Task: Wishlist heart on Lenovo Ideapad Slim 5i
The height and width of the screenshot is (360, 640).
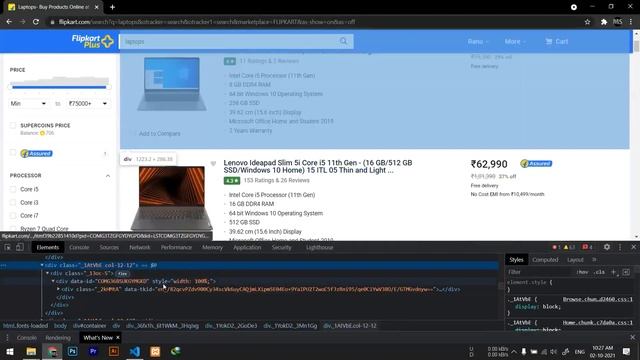Action: [x=213, y=164]
